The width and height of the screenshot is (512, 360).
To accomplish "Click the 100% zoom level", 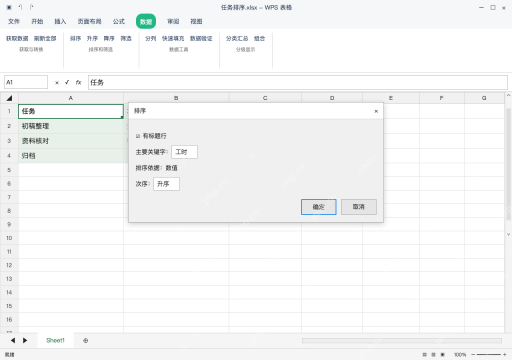I will click(x=460, y=355).
